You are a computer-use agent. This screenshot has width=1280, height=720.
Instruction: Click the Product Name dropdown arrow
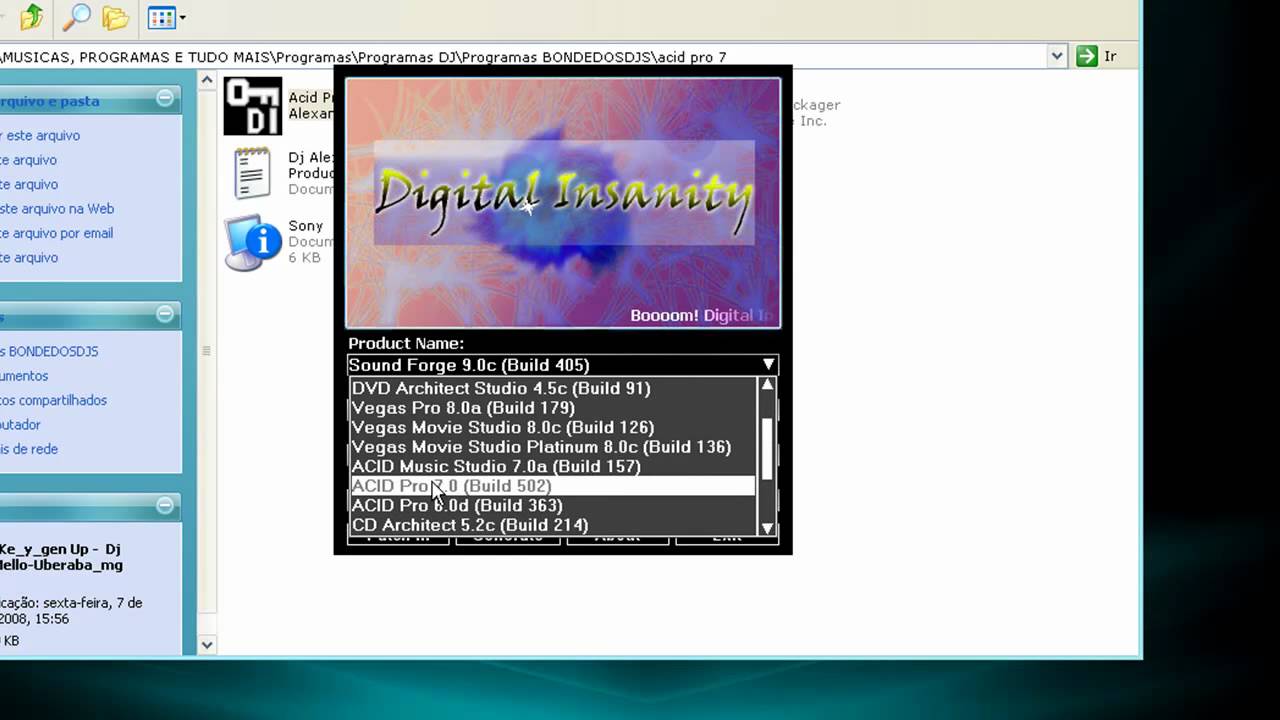pyautogui.click(x=768, y=365)
